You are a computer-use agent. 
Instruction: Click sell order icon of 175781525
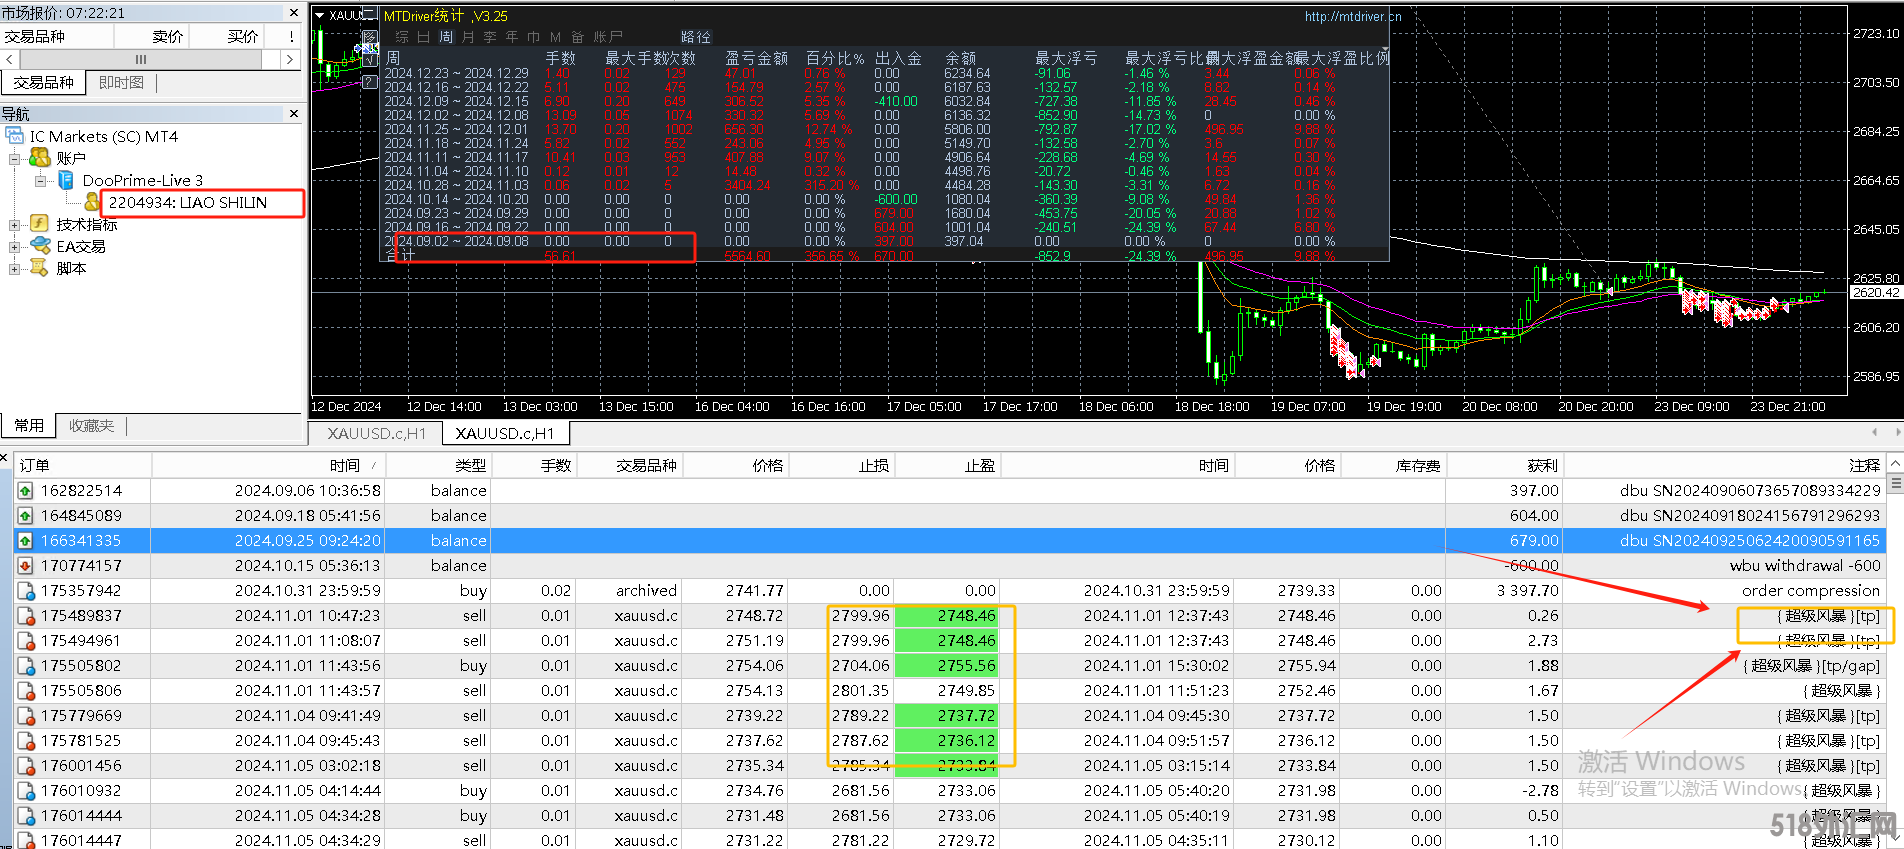tap(25, 741)
